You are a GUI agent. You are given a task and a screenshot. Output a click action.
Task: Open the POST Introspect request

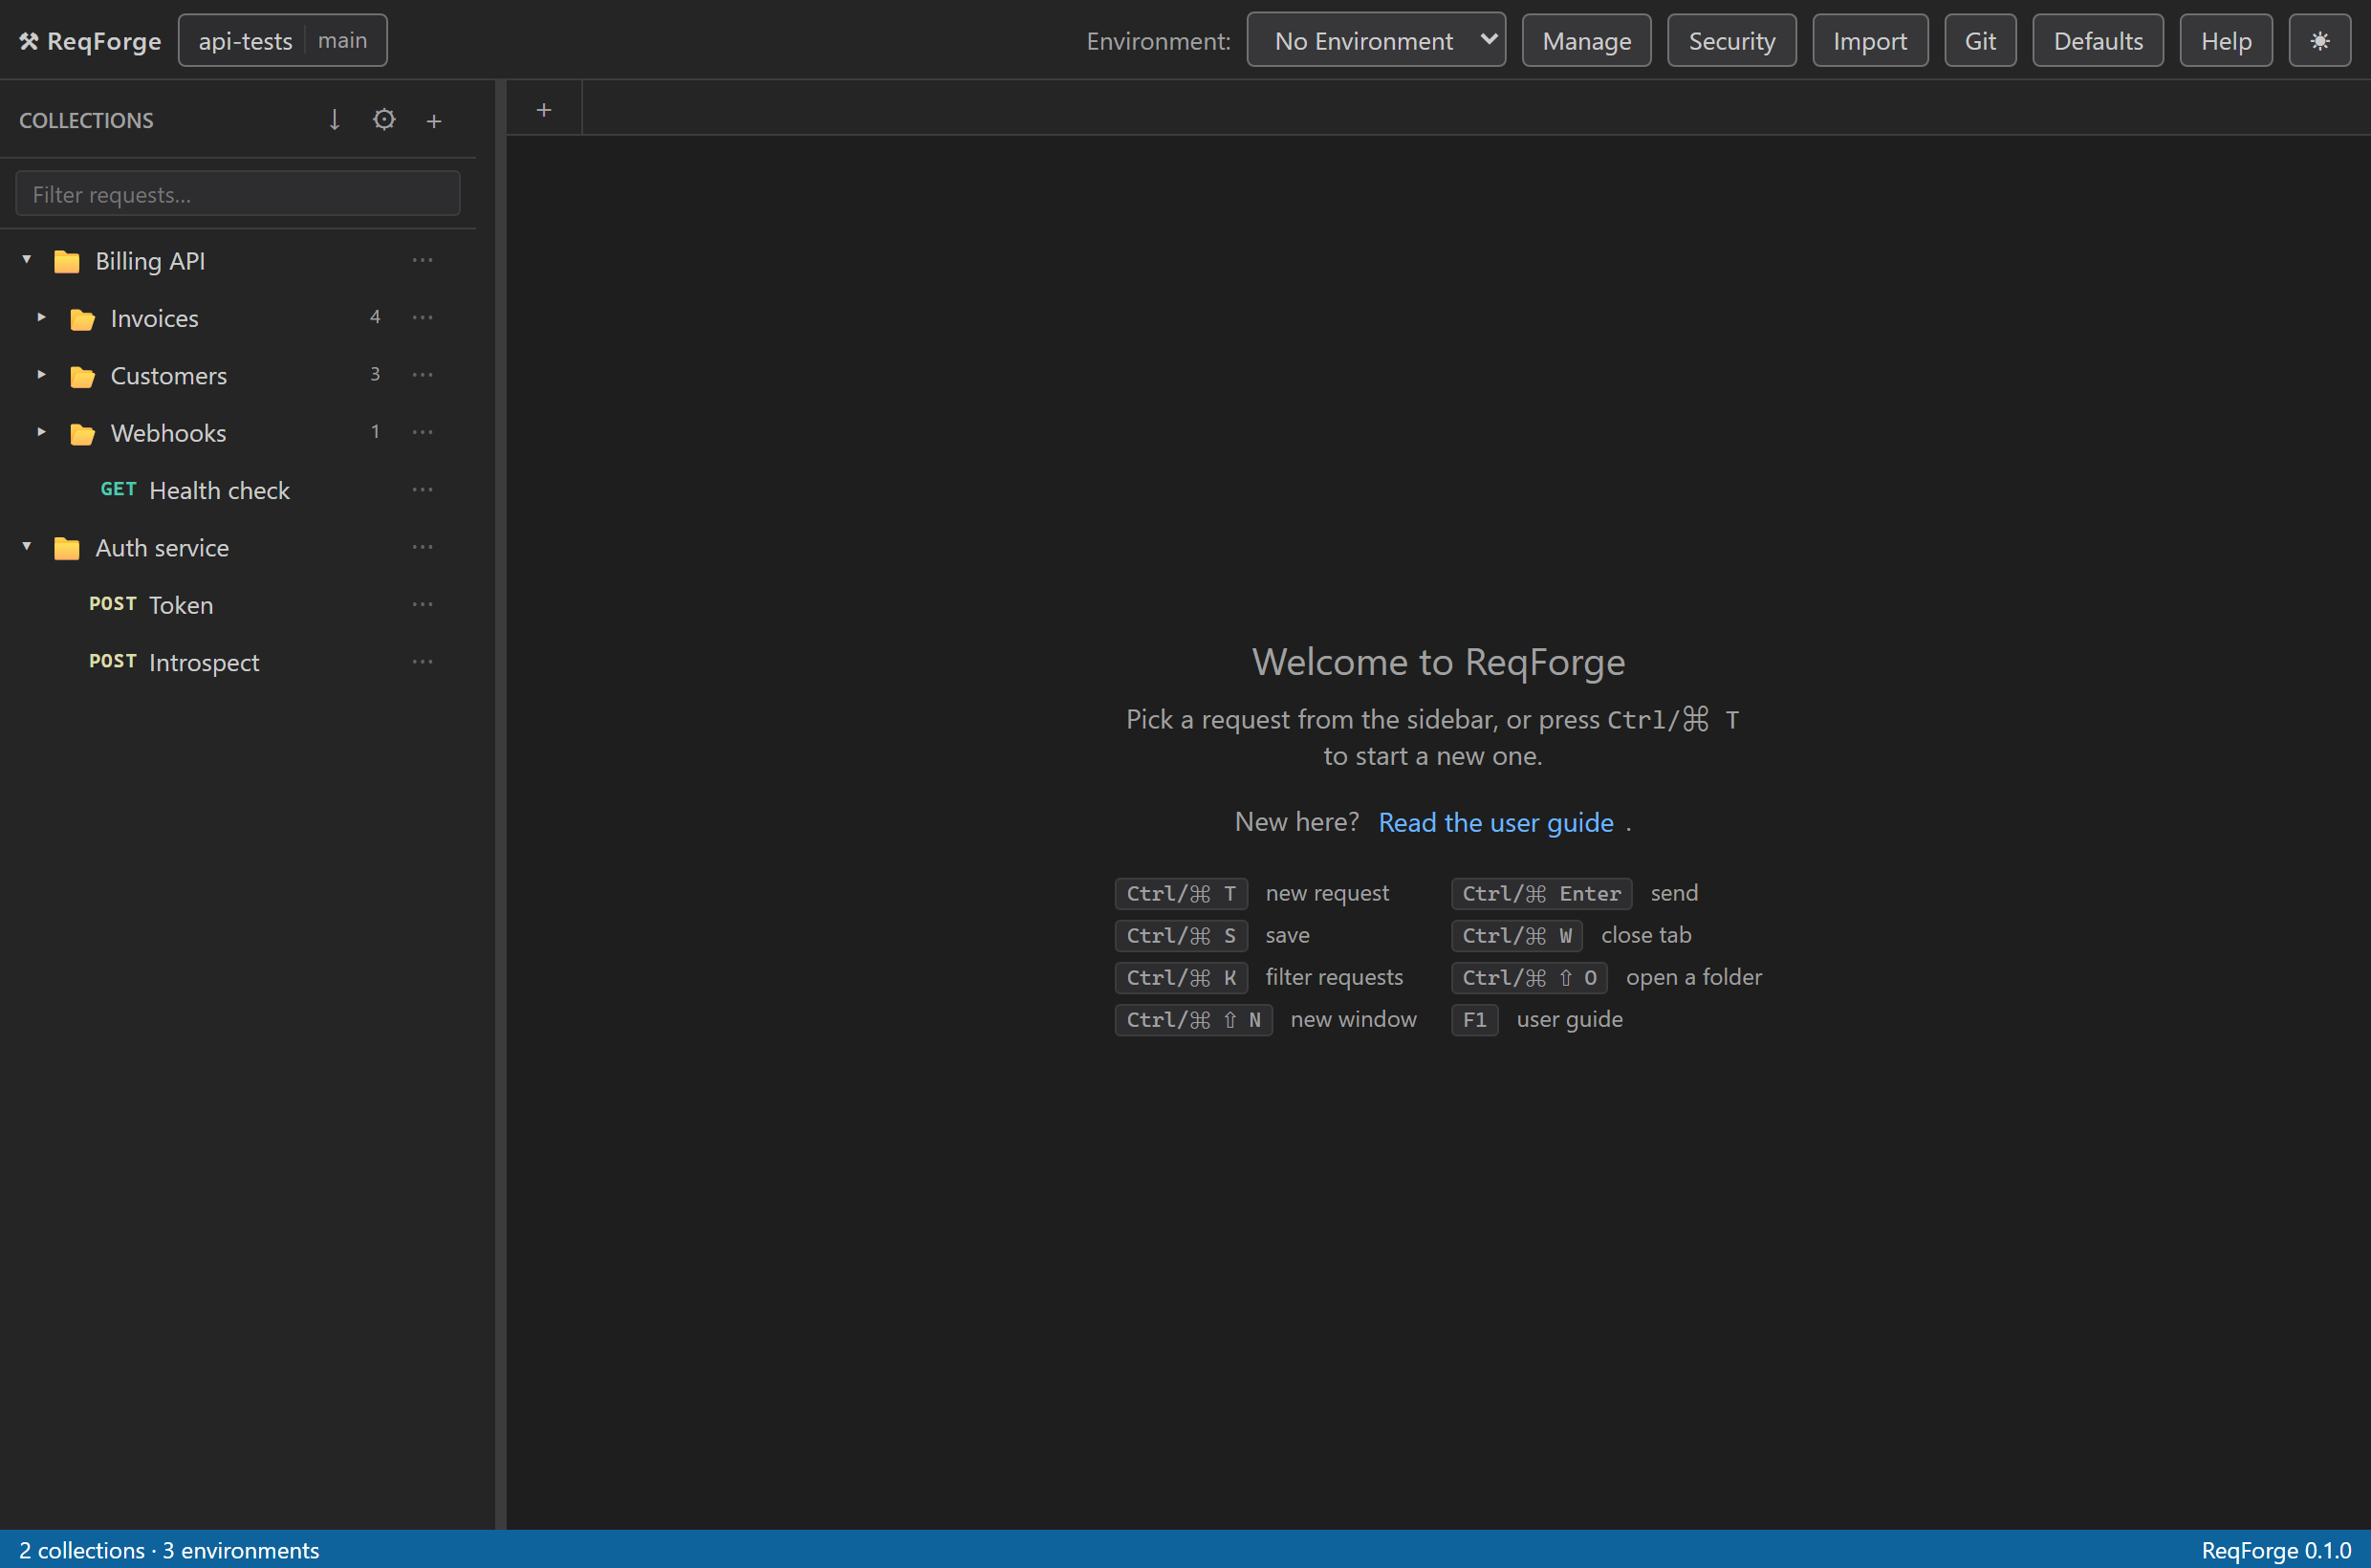coord(238,662)
